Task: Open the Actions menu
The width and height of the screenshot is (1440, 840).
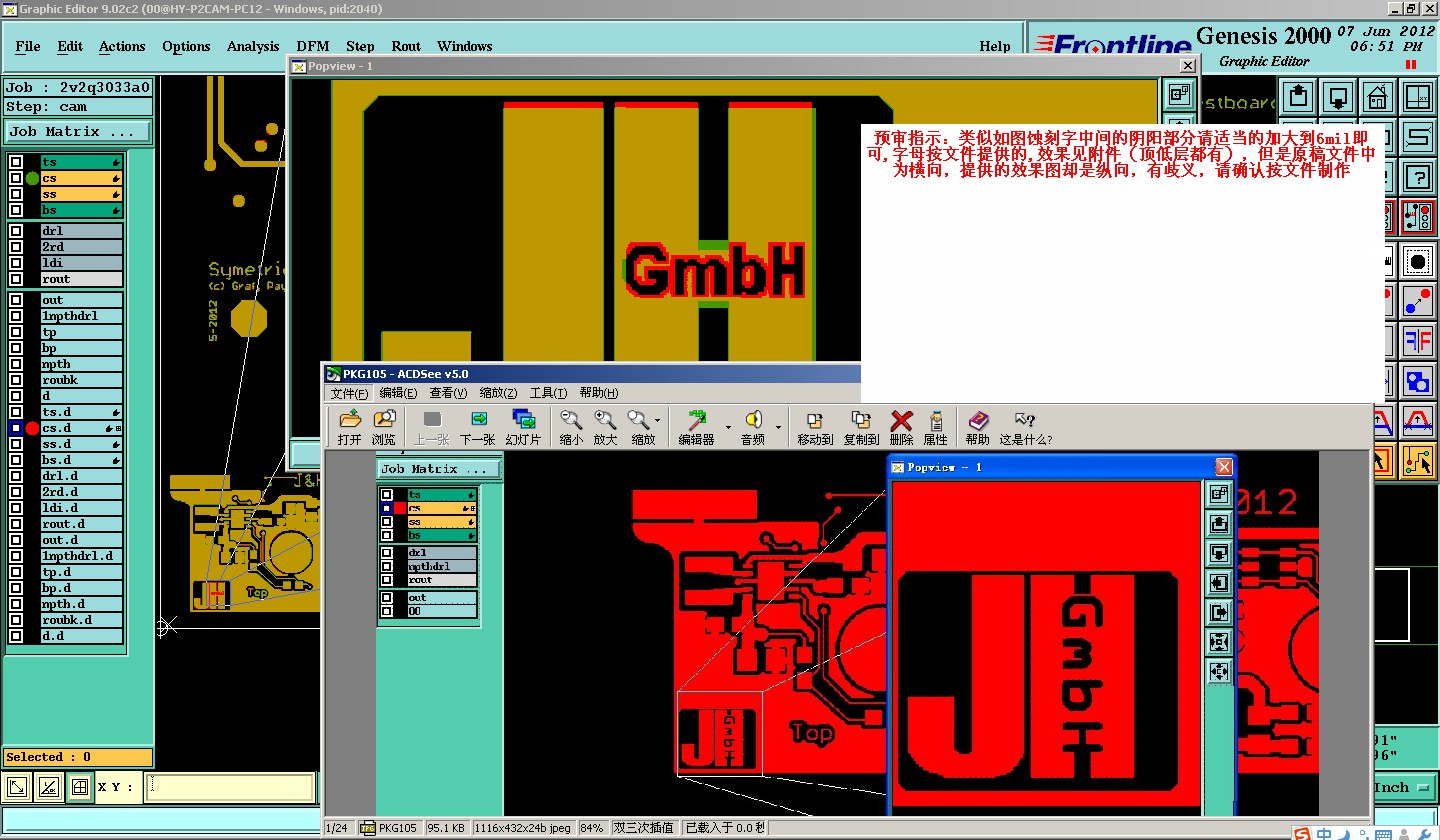Action: tap(122, 46)
